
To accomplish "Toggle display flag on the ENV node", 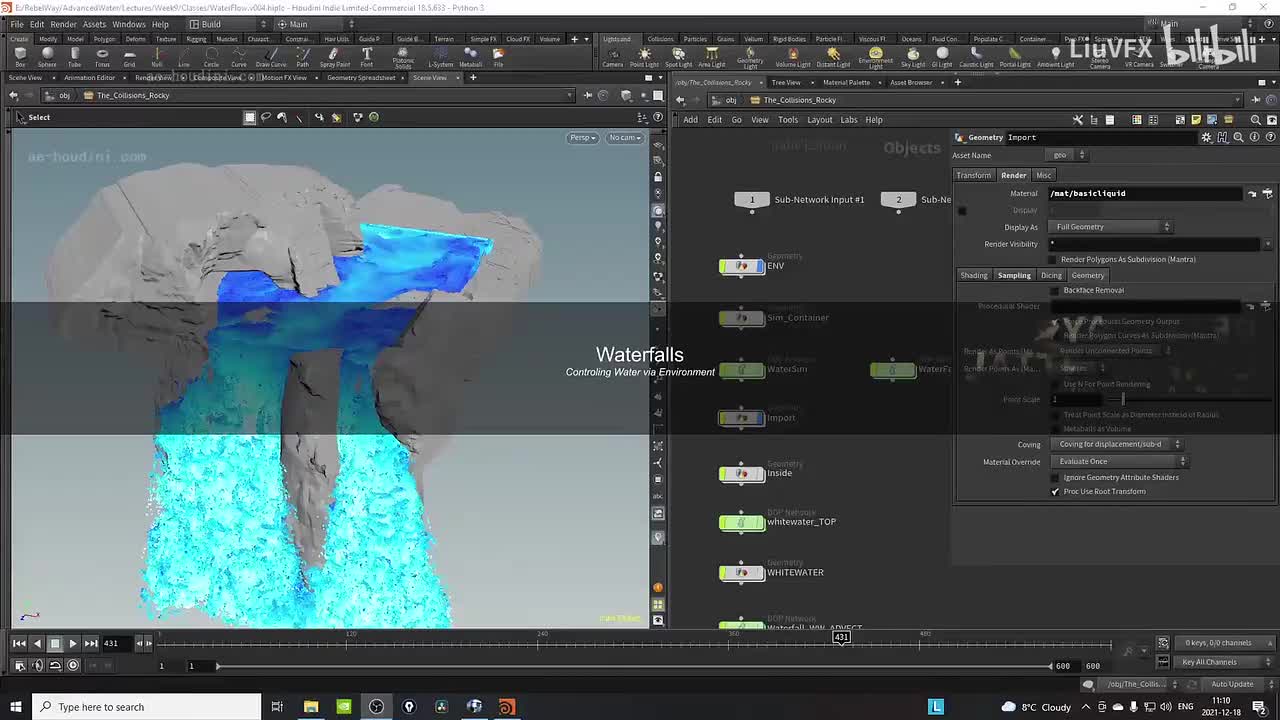I will [x=758, y=266].
